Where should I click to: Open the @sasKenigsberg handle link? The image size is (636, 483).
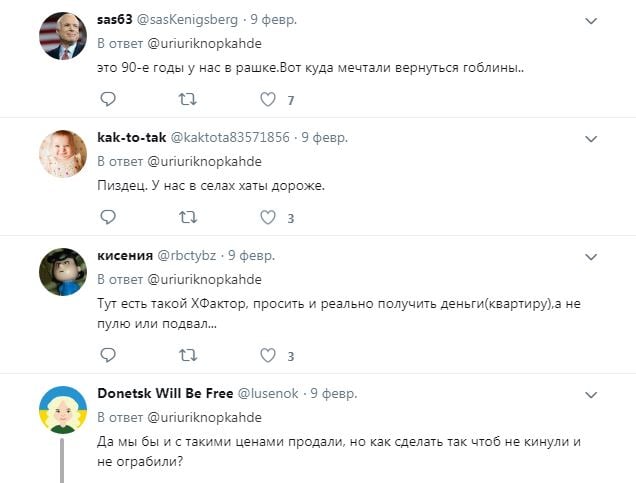(187, 19)
